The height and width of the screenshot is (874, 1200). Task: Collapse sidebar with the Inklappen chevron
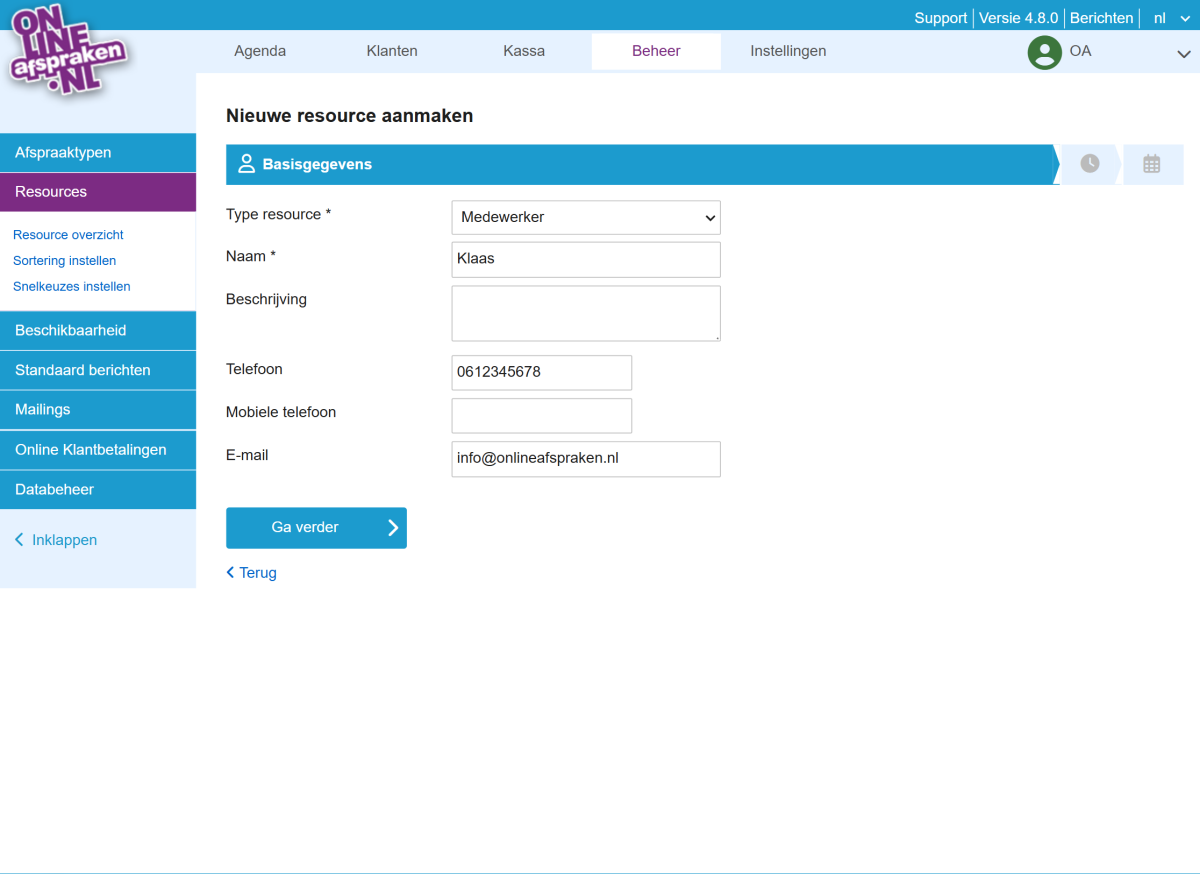pyautogui.click(x=19, y=540)
